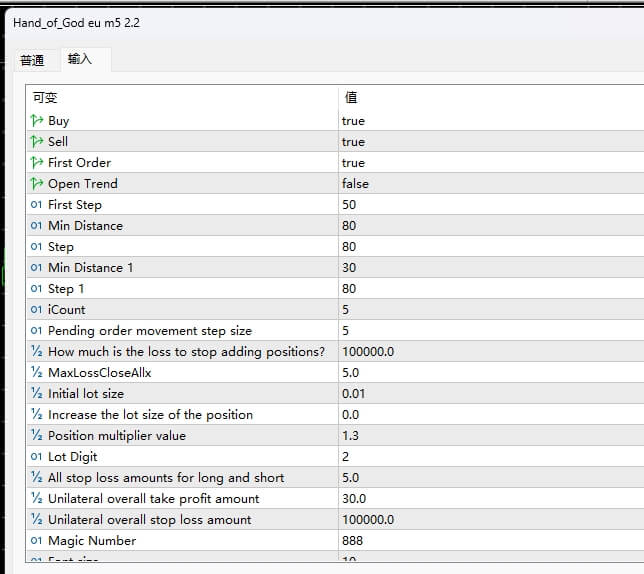Viewport: 644px width, 574px height.
Task: Click the 01 icon next to iCount
Action: pyautogui.click(x=37, y=310)
